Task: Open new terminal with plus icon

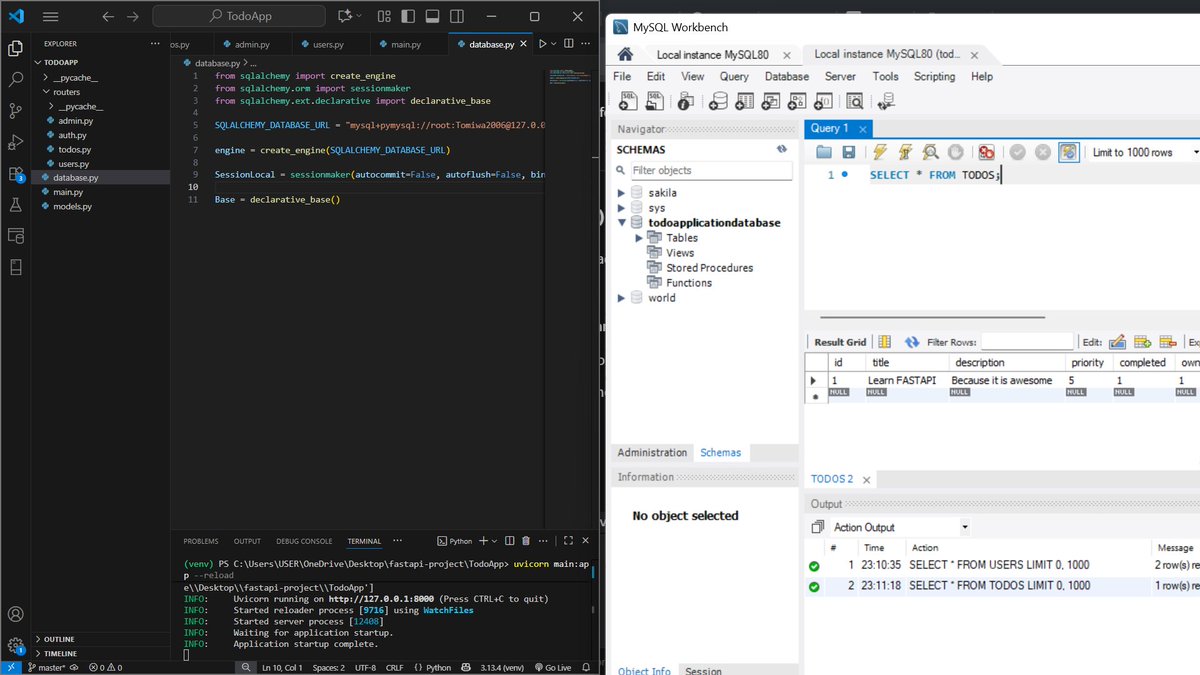Action: click(x=484, y=541)
